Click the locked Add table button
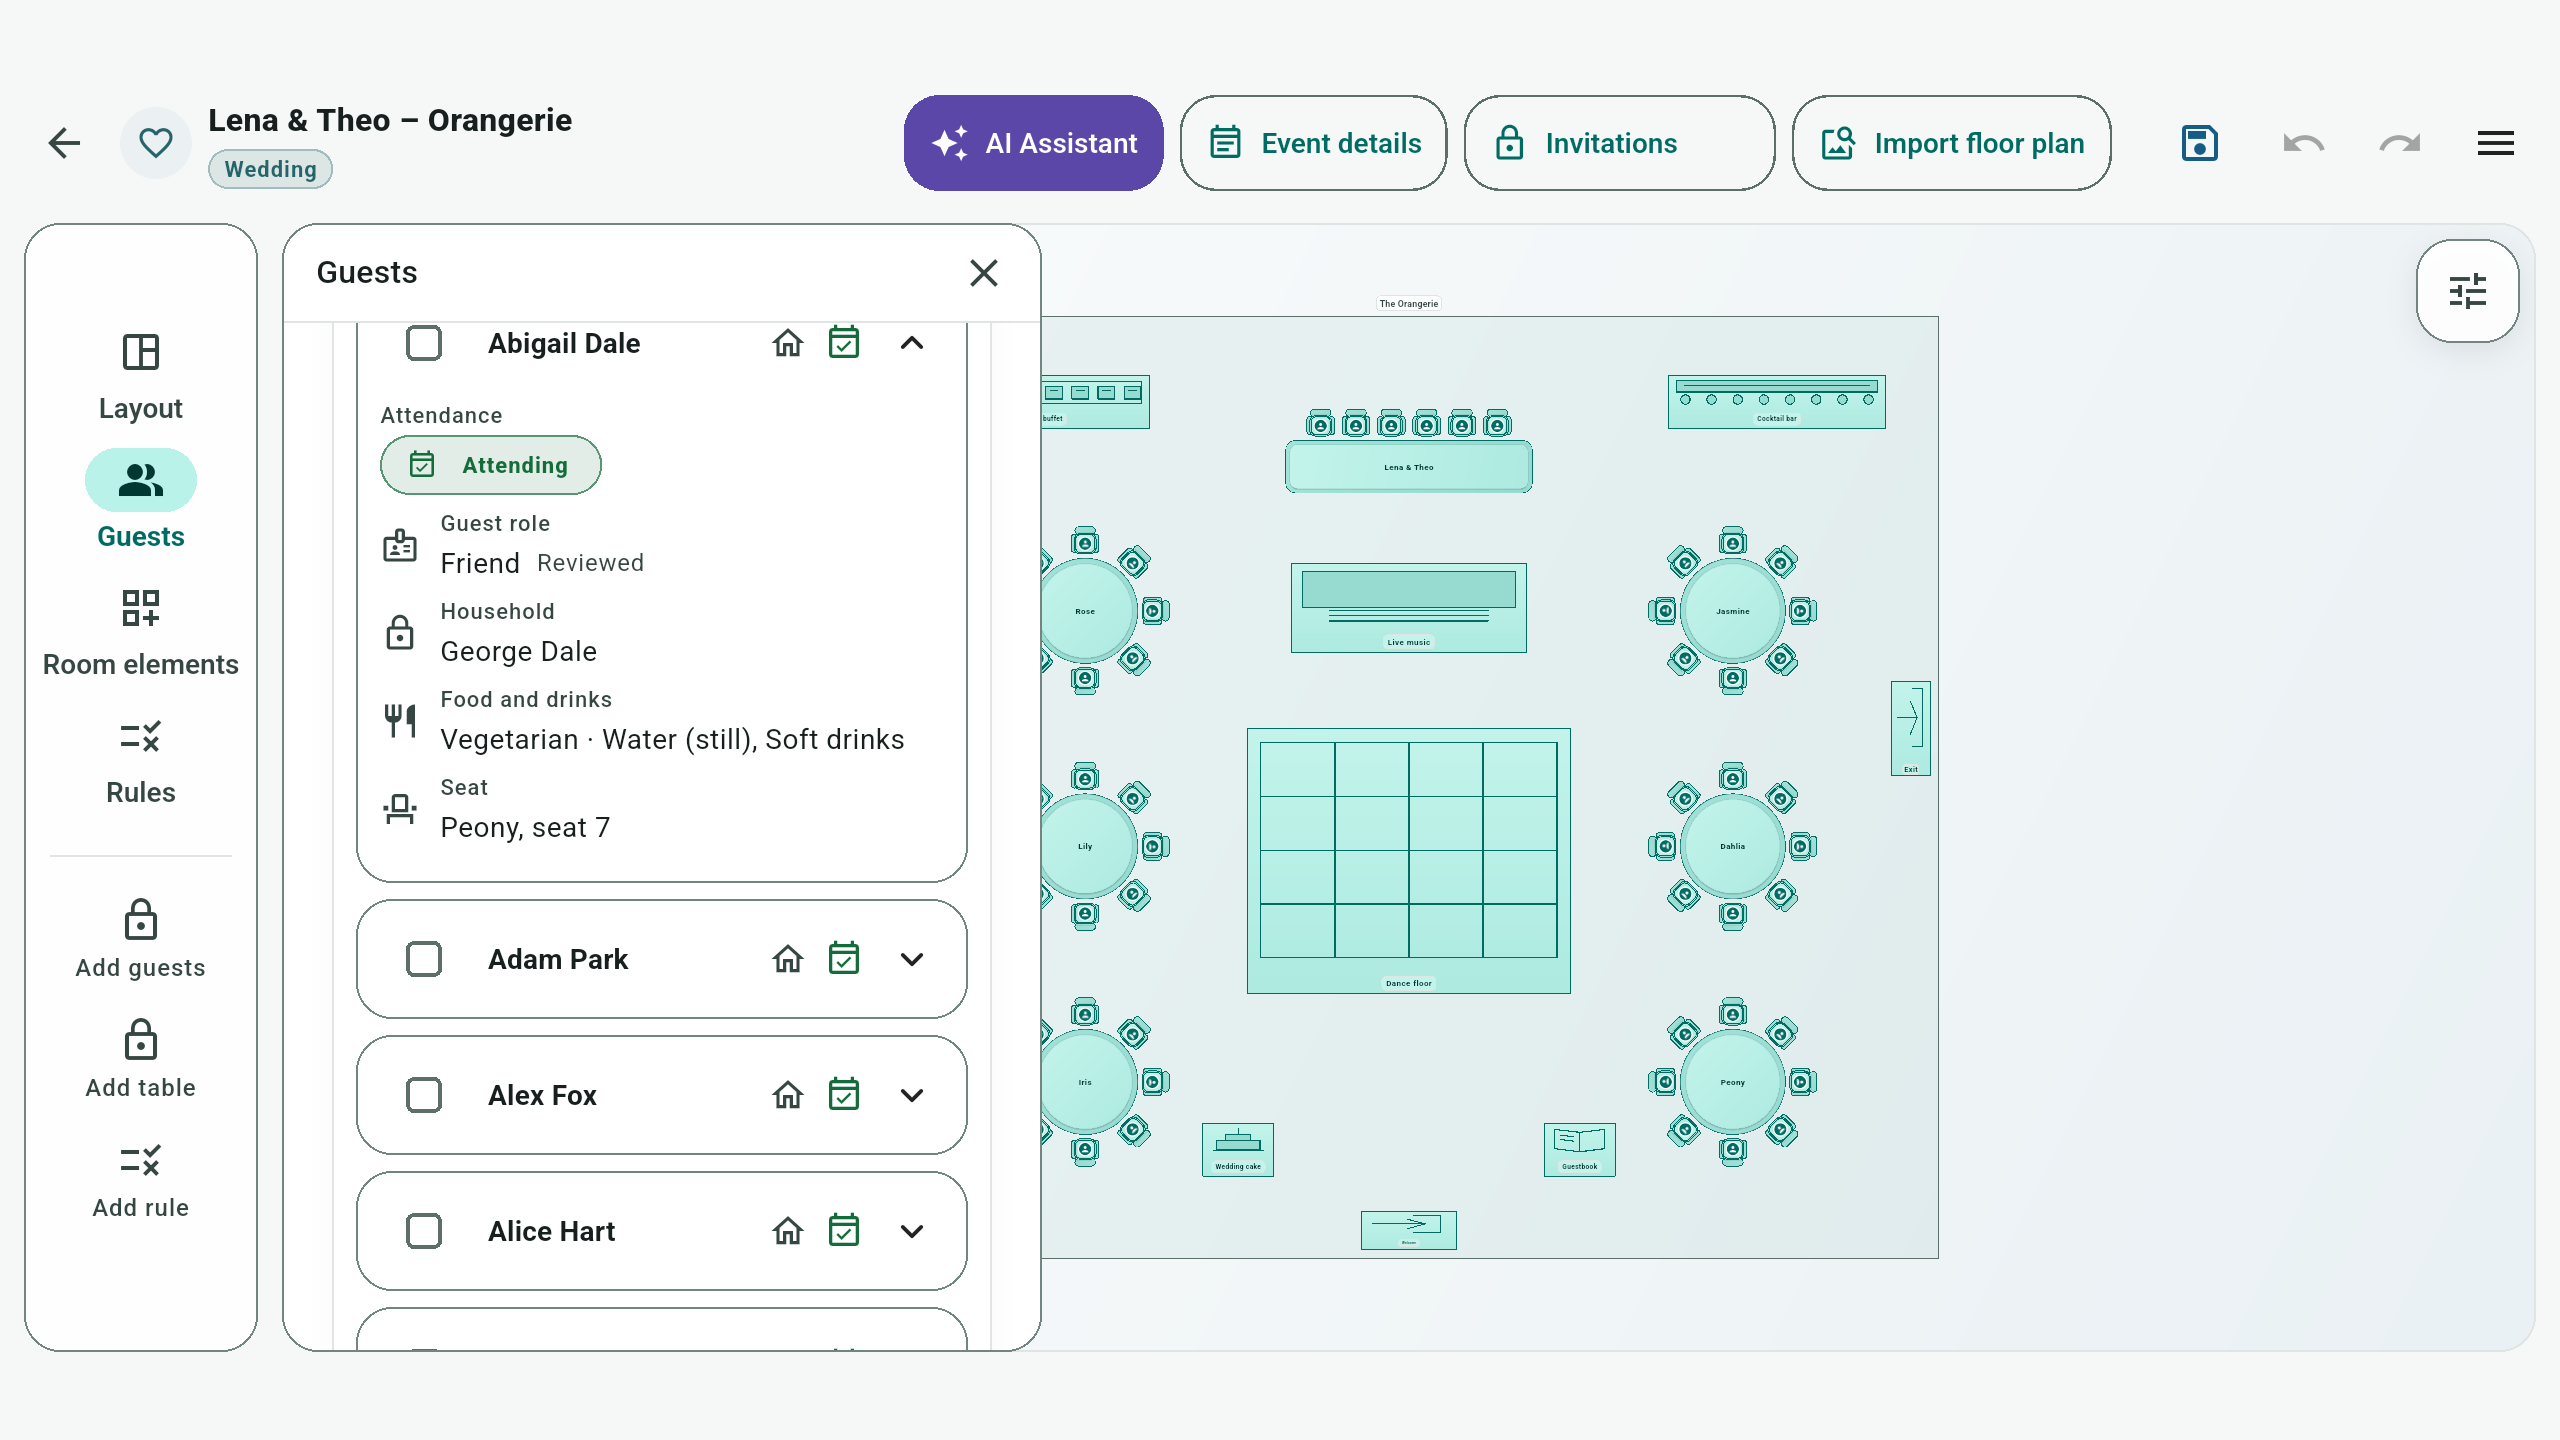Image resolution: width=2560 pixels, height=1440 pixels. coord(141,1059)
